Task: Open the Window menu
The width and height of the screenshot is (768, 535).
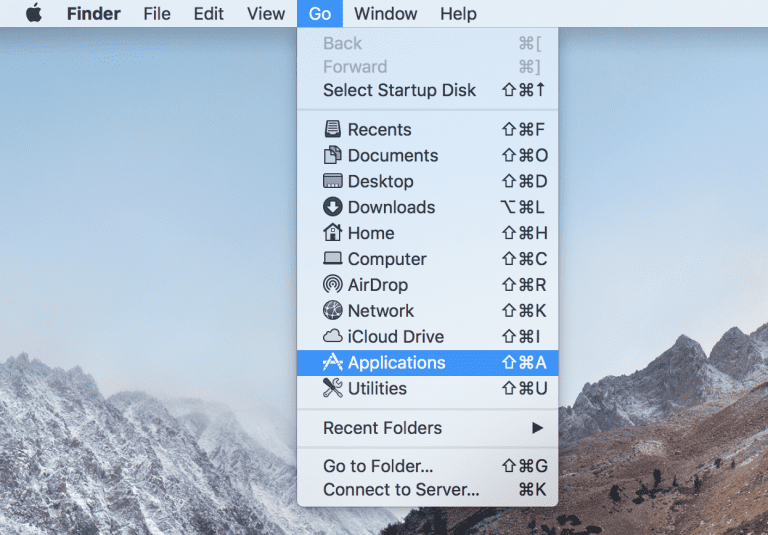Action: [x=385, y=14]
